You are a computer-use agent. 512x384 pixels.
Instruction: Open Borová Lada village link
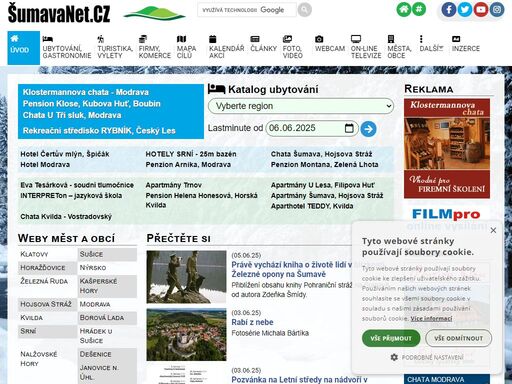tap(102, 318)
